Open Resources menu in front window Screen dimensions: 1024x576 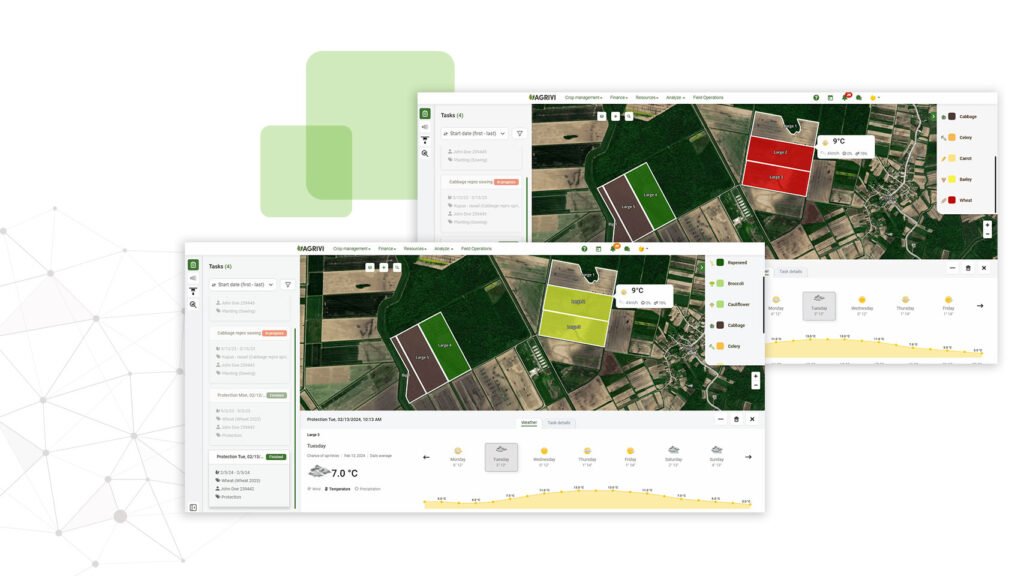pos(415,249)
